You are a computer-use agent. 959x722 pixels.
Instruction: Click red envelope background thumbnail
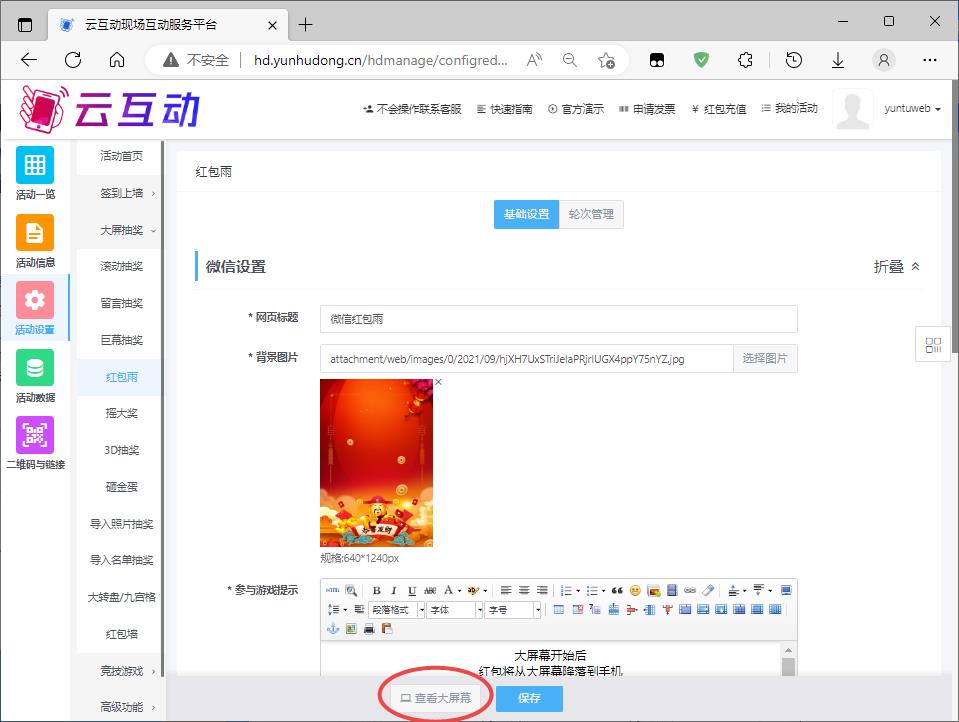pos(376,463)
